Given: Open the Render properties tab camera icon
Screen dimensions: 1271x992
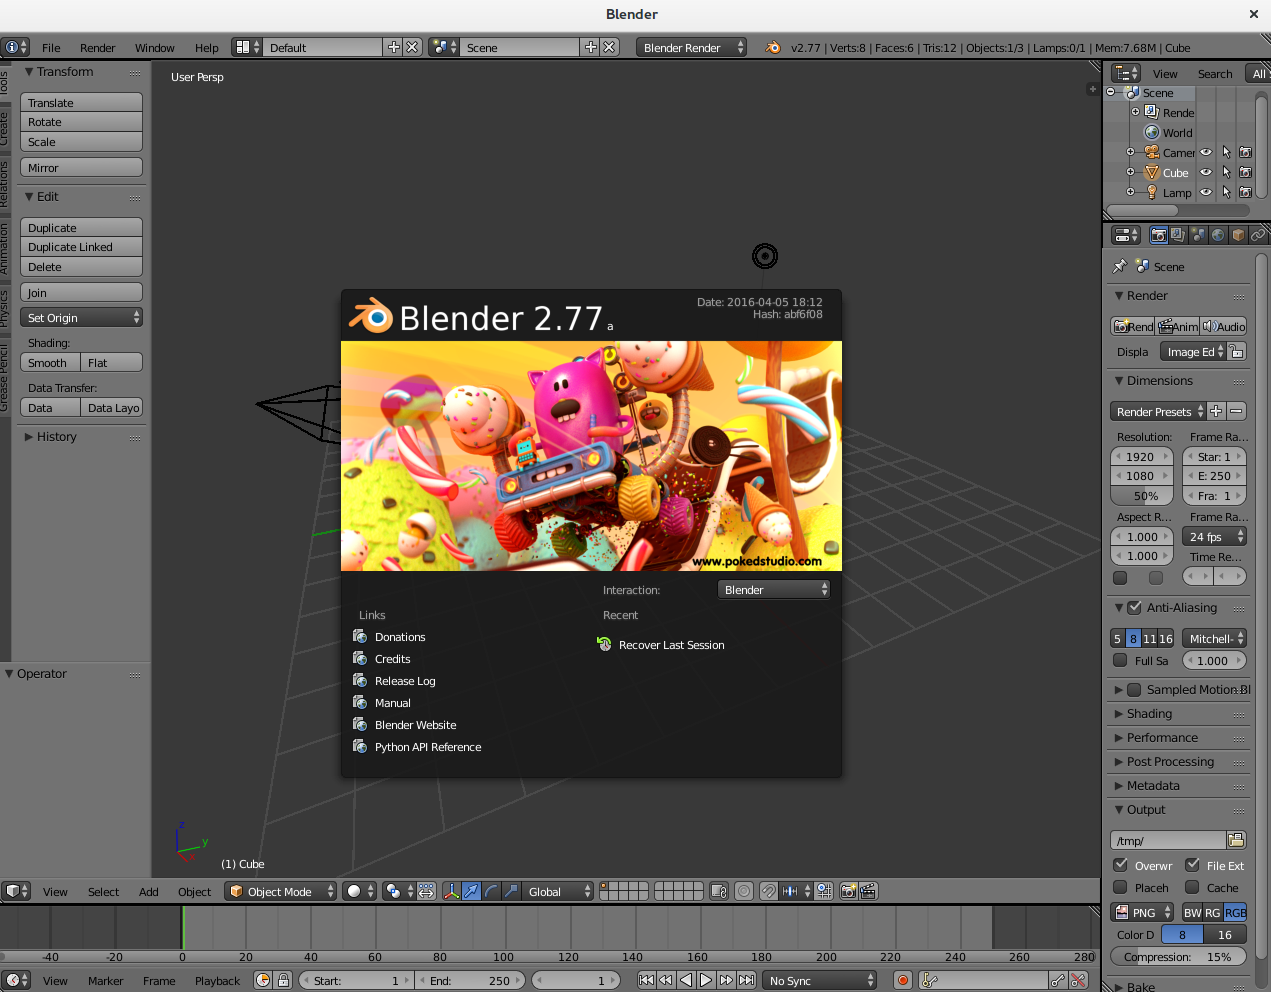Looking at the screenshot, I should click(x=1158, y=235).
